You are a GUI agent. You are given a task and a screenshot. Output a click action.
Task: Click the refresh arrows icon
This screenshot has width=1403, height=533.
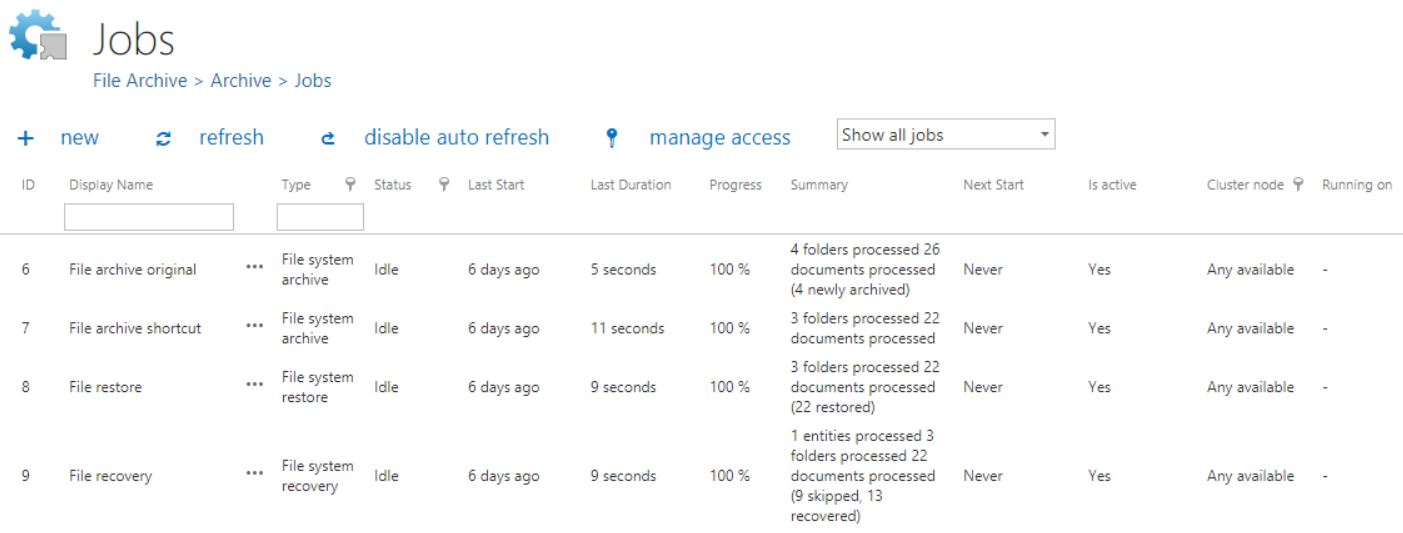(x=164, y=139)
